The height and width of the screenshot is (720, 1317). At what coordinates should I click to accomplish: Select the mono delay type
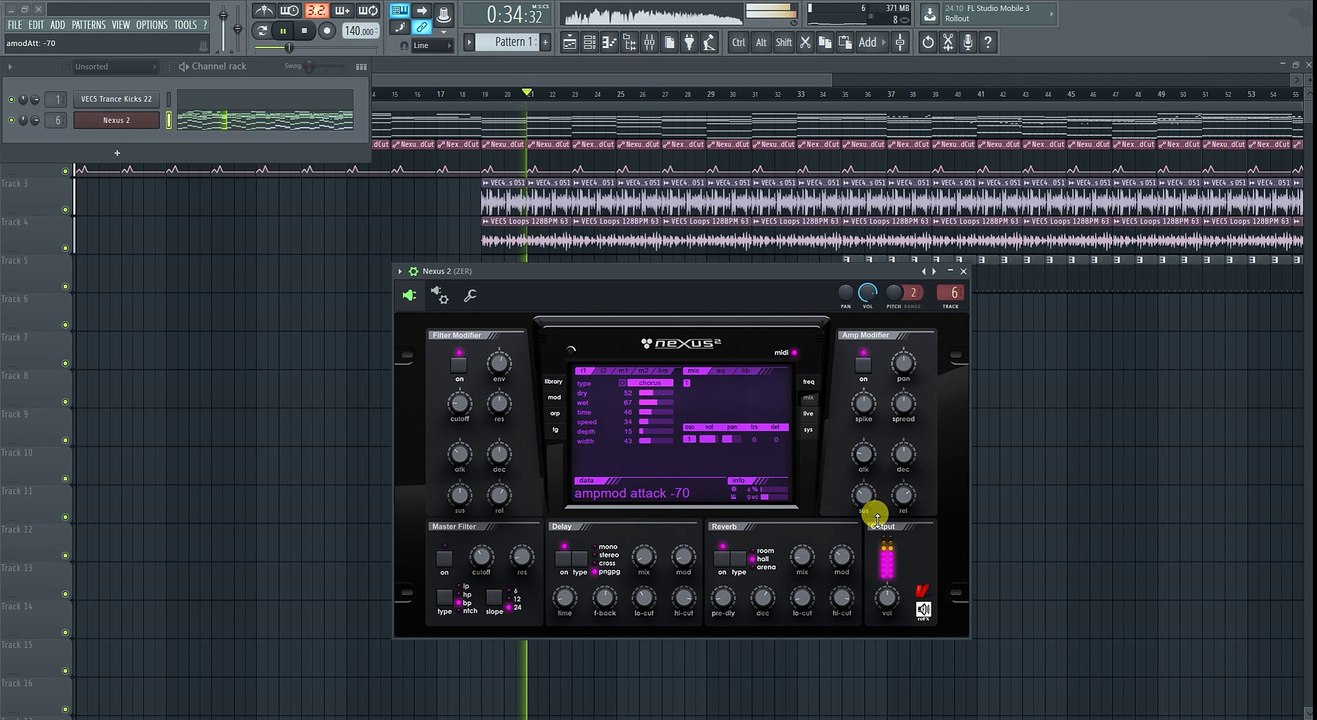[x=605, y=548]
